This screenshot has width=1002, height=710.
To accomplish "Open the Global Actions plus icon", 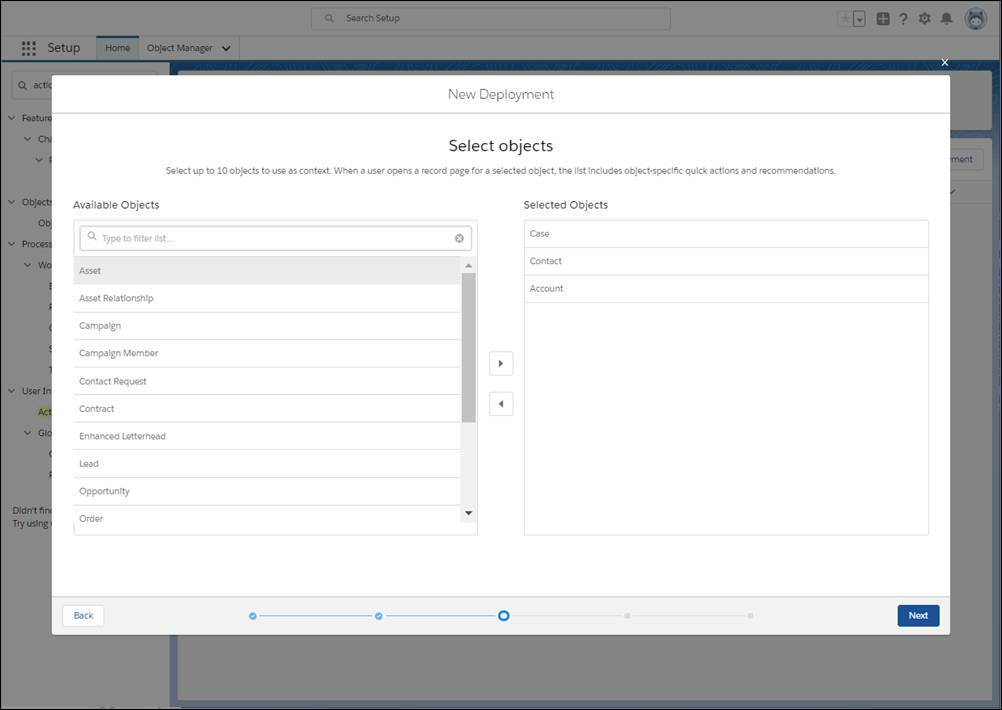I will [883, 19].
